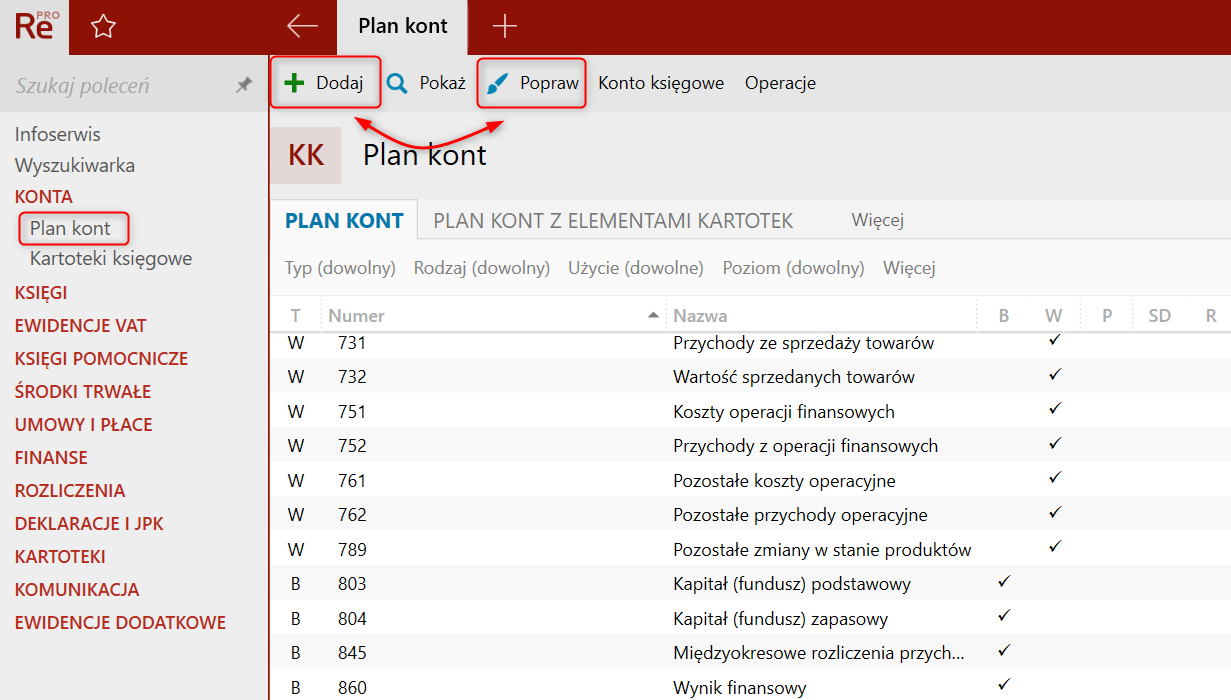
Task: Open Infoserwis in the sidebar
Action: [58, 134]
